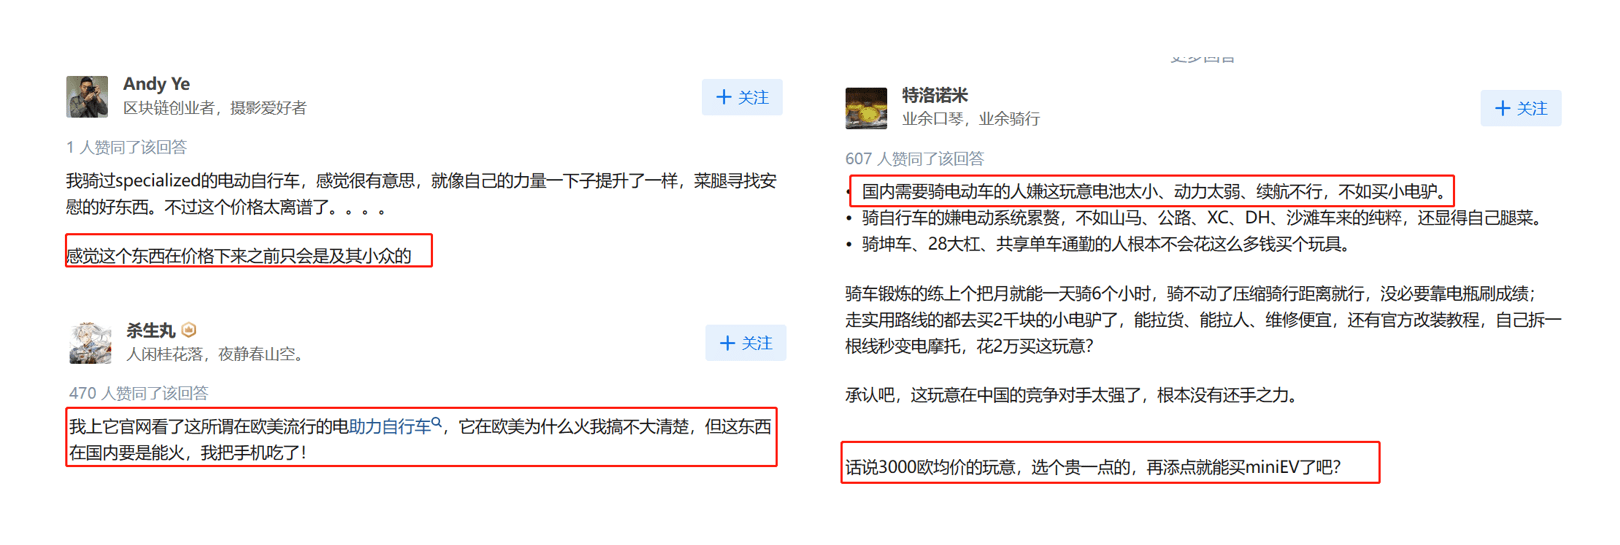Open 特洛诺米's profile avatar

(x=866, y=107)
